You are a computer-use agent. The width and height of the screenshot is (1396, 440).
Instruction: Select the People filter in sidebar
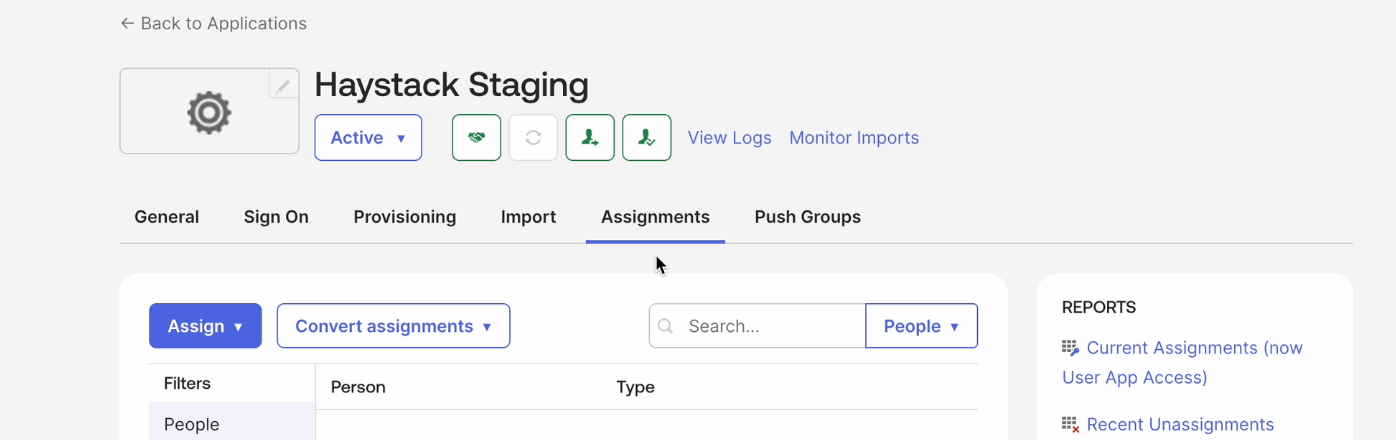pyautogui.click(x=192, y=424)
